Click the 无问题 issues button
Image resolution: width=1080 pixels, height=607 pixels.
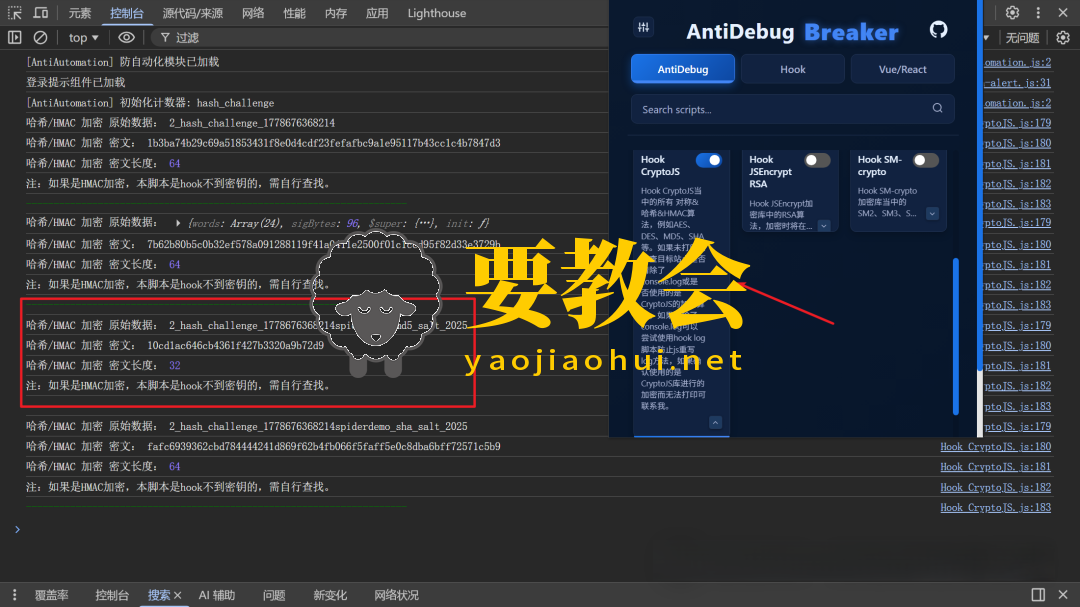click(x=1023, y=38)
